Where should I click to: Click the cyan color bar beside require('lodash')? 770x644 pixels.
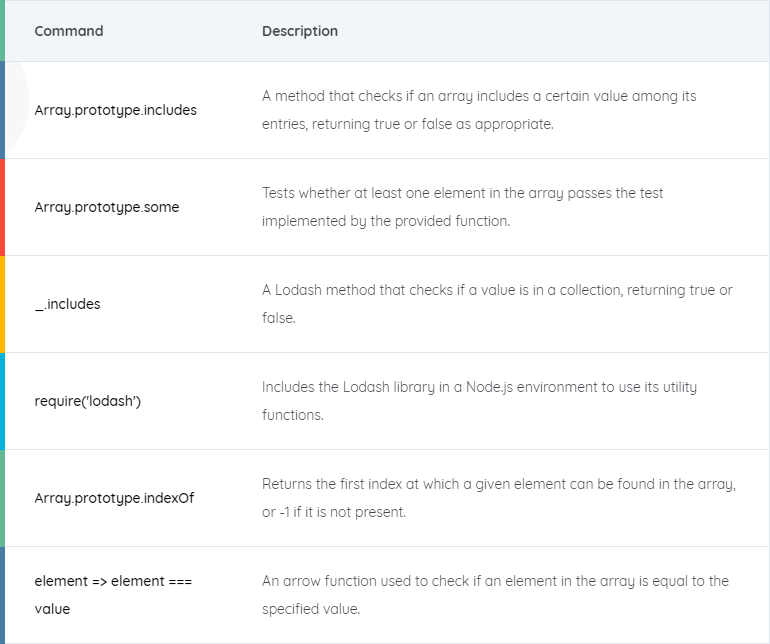(x=2, y=401)
